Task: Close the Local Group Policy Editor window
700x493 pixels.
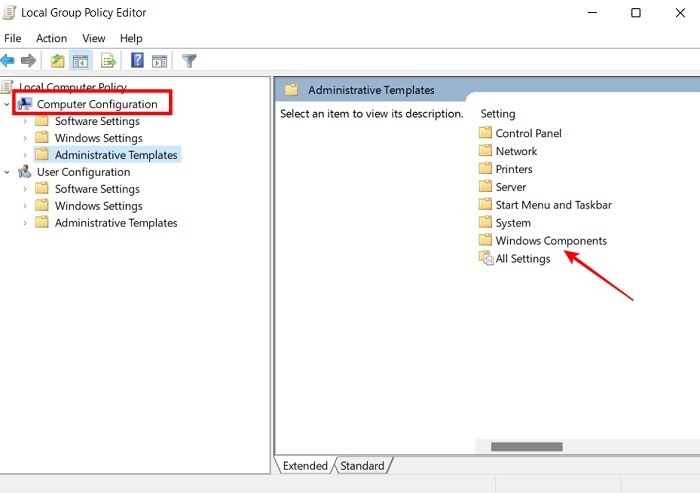Action: click(680, 13)
